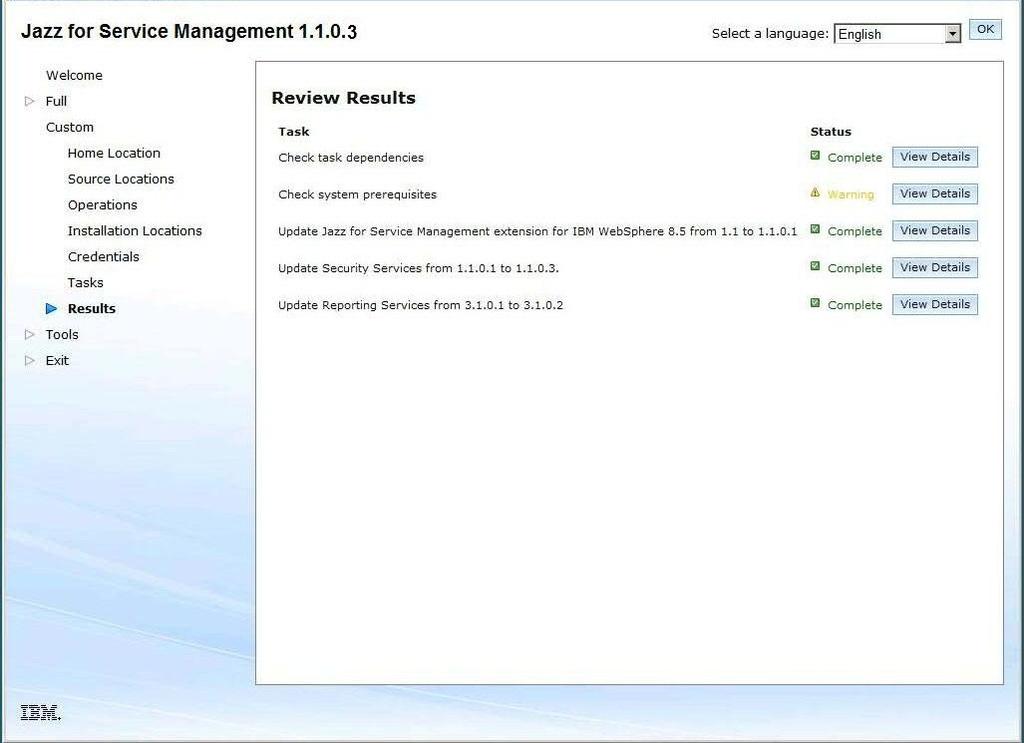Click the Jazz for Service Management 1.1.0.3 title
This screenshot has width=1024, height=743.
[x=189, y=31]
